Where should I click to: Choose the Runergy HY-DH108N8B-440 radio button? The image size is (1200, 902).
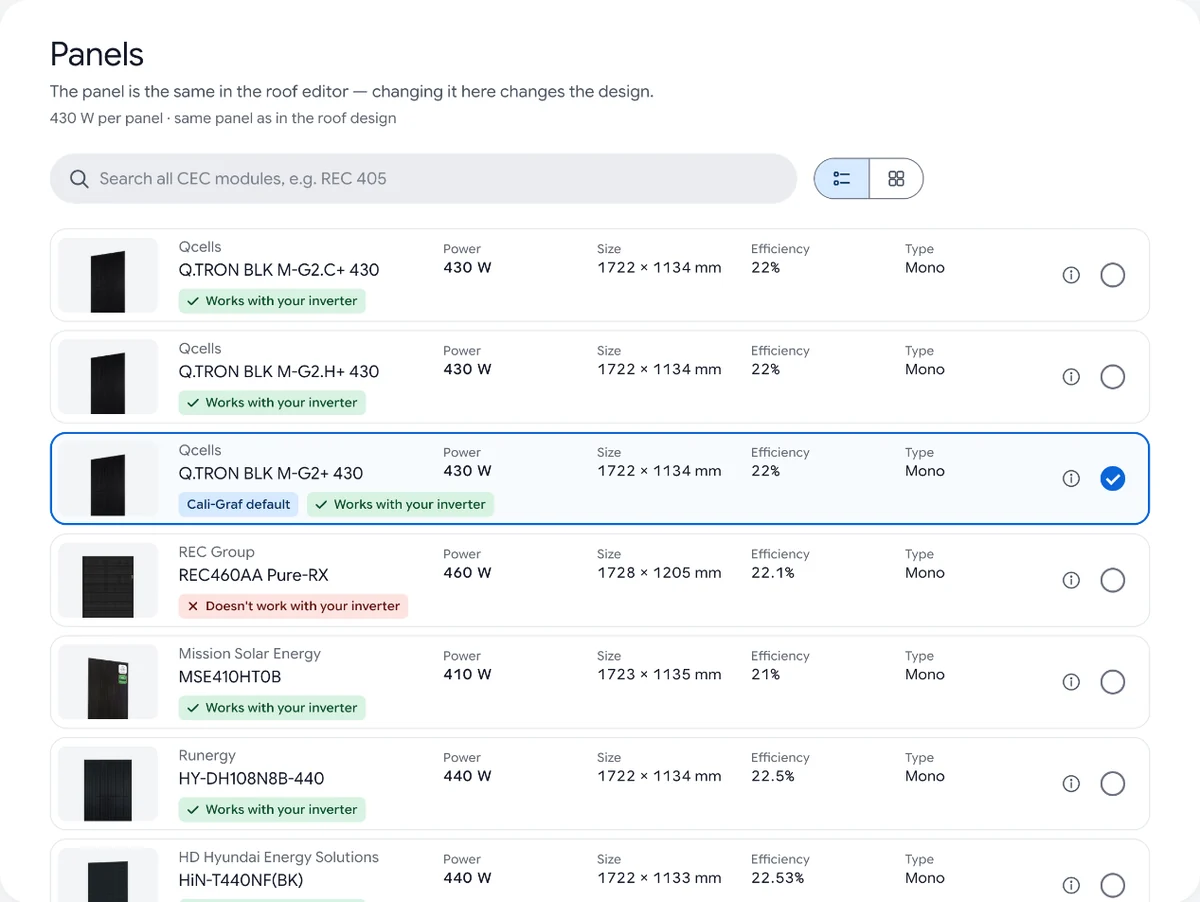1112,784
